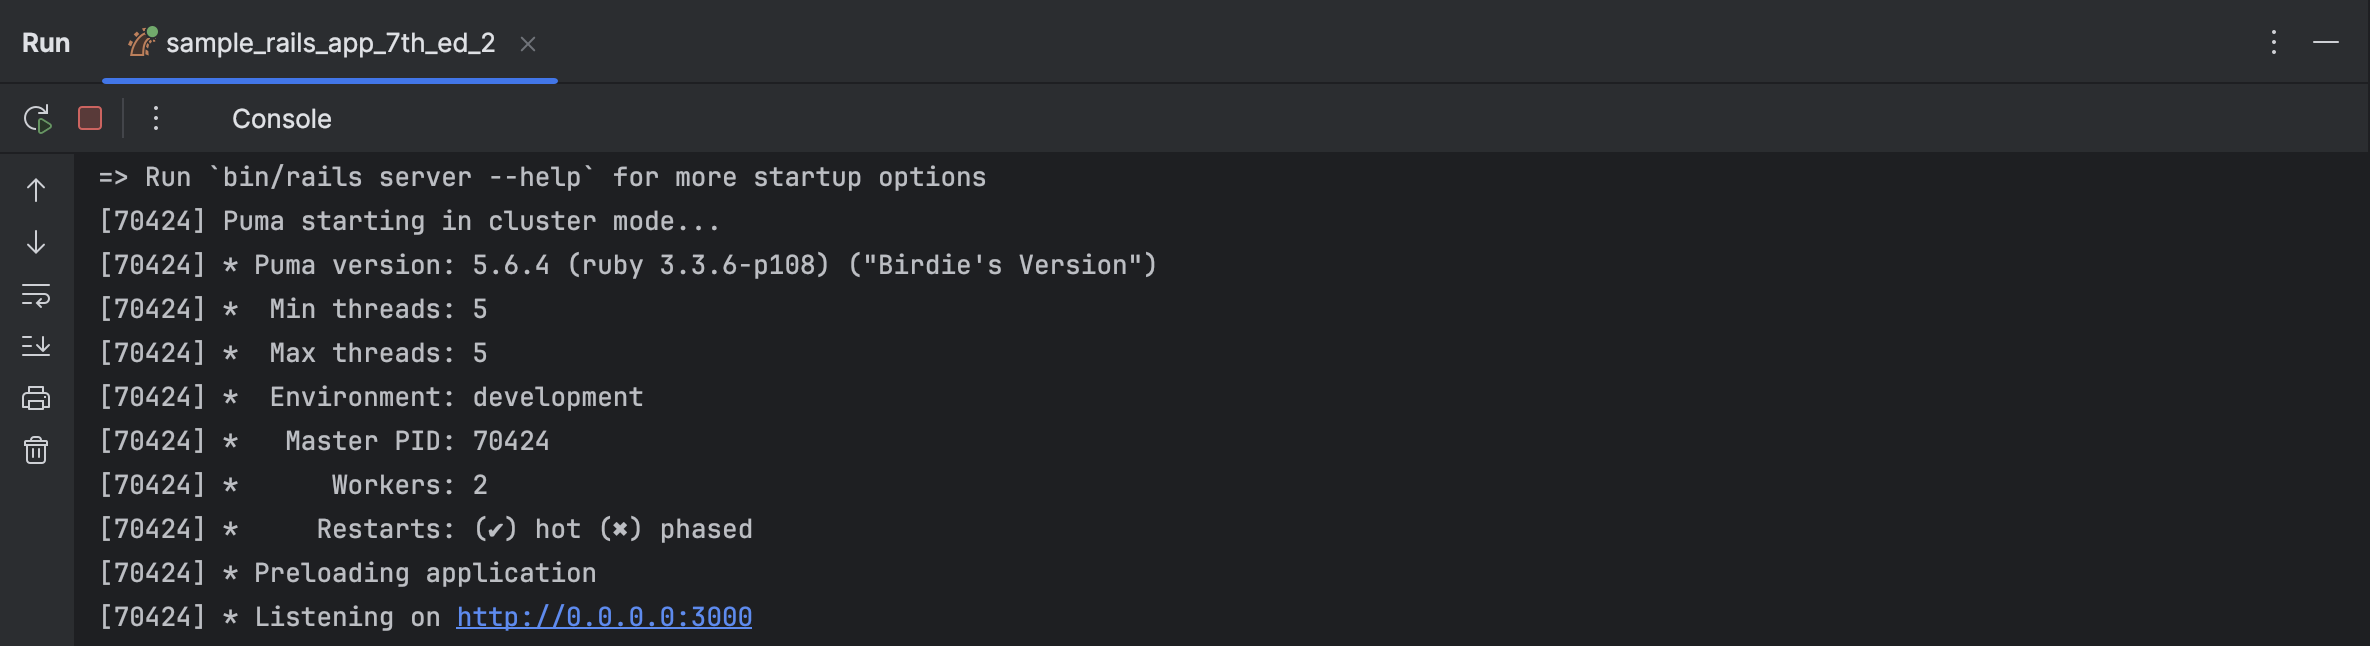Viewport: 2370px width, 646px height.
Task: Rerun the sample_rails_app_7th_ed_2 configuration
Action: click(37, 117)
